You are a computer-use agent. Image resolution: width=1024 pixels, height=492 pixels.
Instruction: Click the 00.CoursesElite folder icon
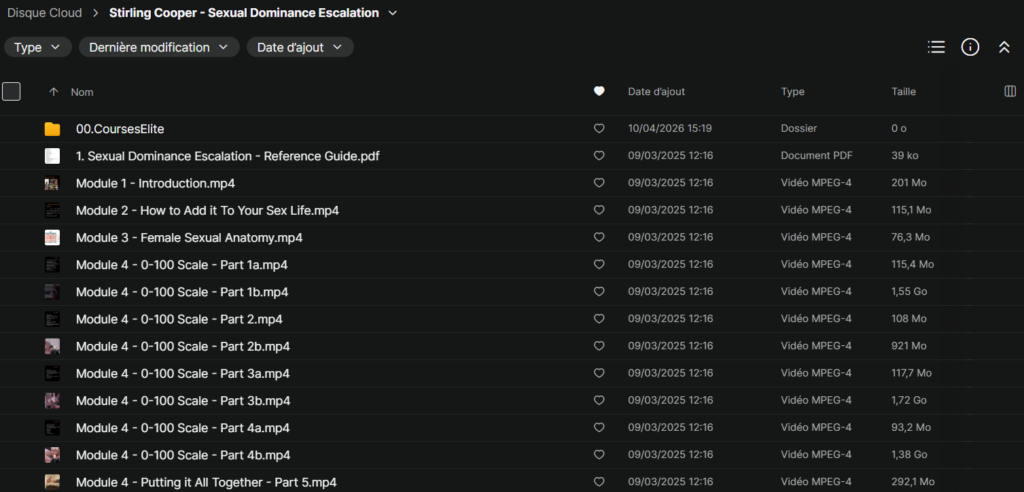52,129
